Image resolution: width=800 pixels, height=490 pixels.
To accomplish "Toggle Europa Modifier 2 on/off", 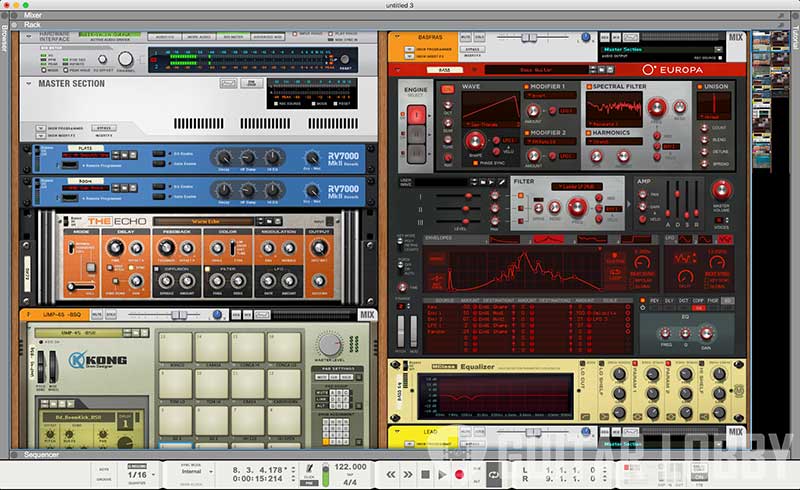I will coord(527,132).
